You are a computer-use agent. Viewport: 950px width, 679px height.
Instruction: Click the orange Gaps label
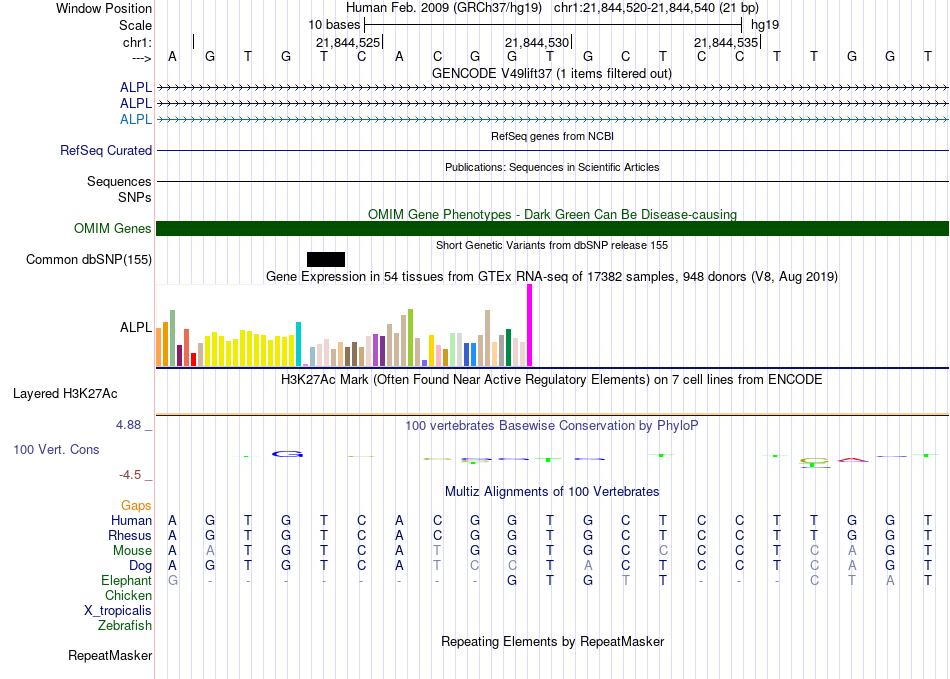[x=136, y=506]
